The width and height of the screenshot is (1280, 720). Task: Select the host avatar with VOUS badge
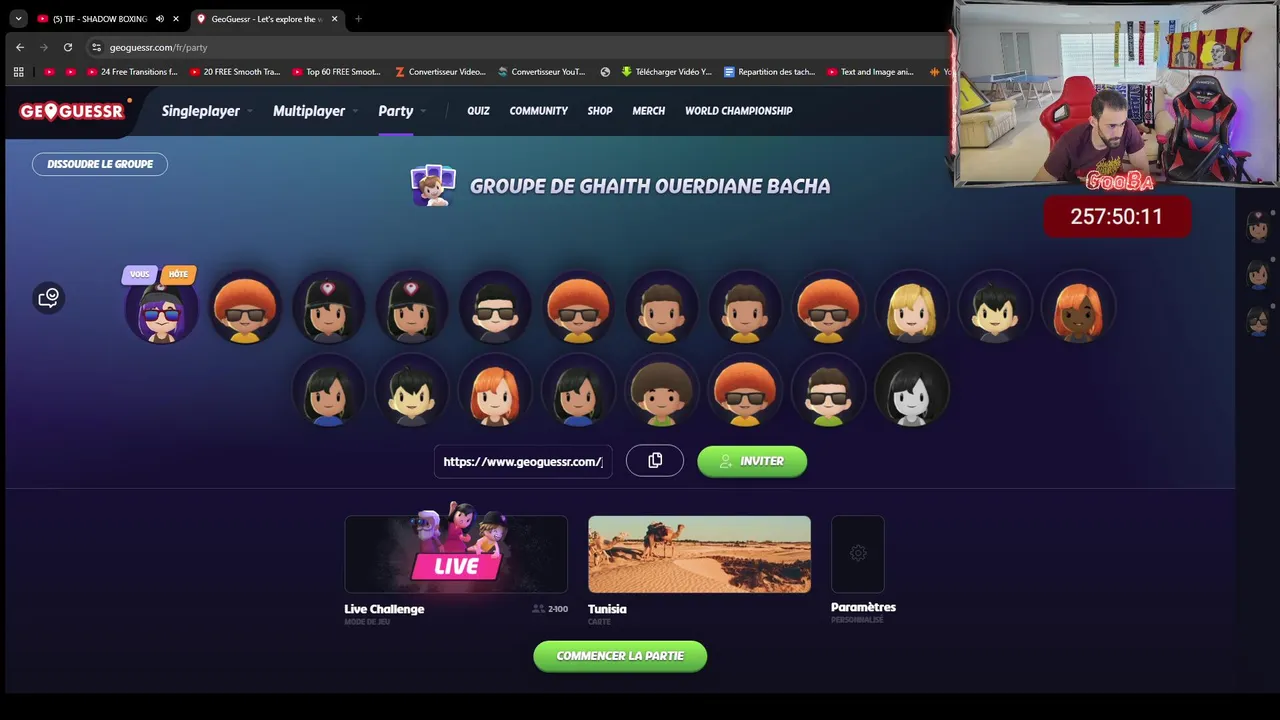click(161, 309)
